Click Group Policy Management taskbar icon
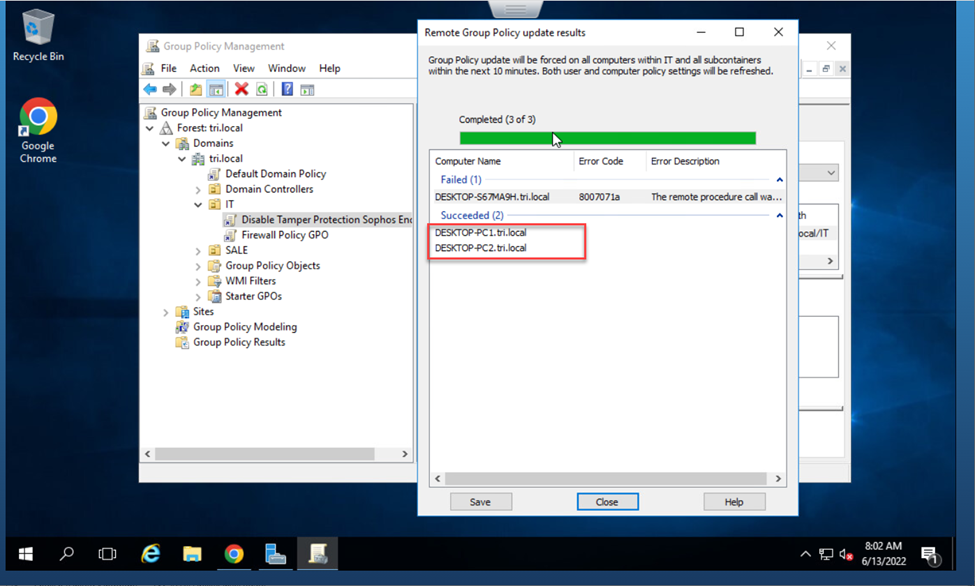 [318, 554]
